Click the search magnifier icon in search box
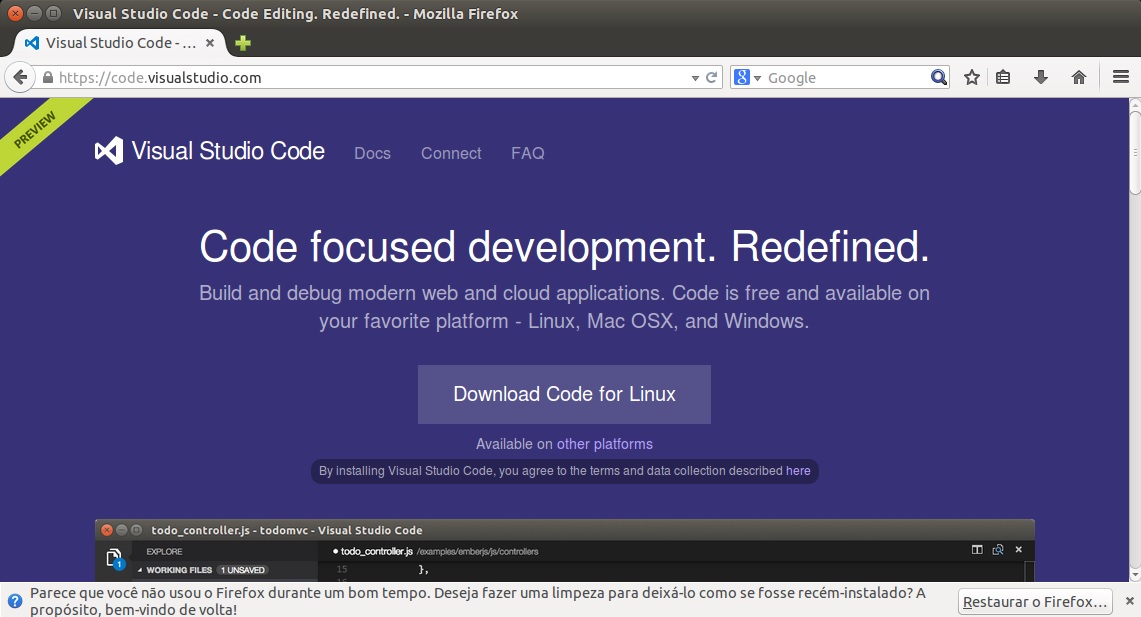 coord(938,78)
